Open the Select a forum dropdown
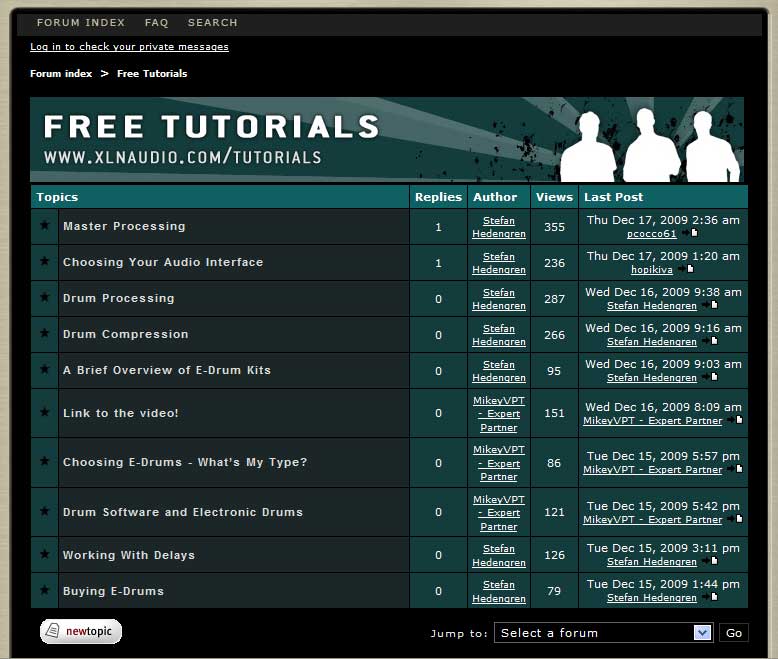778x659 pixels. point(604,633)
